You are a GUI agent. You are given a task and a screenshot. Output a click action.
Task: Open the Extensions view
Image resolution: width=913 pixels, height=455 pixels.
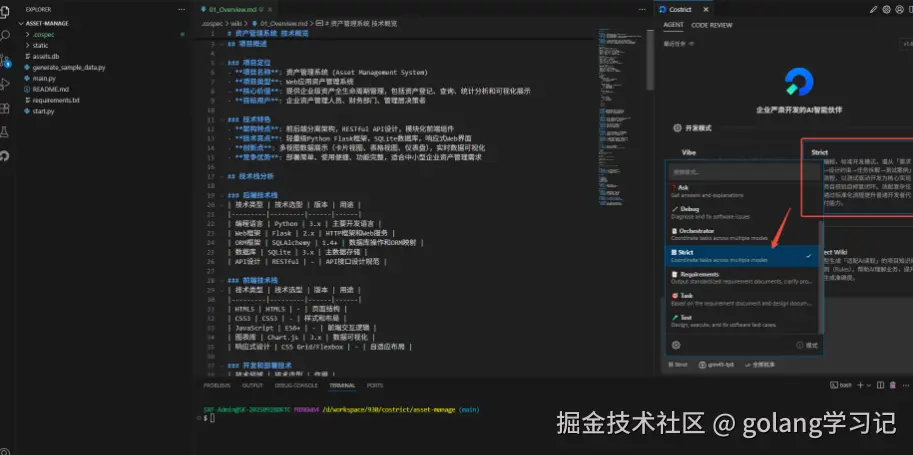point(5,108)
